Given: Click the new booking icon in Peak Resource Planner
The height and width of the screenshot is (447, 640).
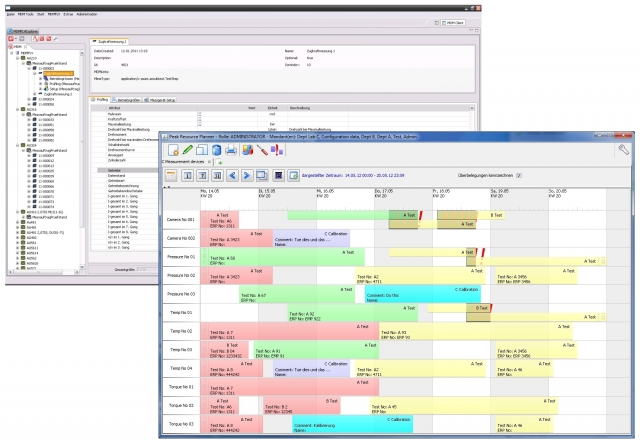Looking at the screenshot, I should tap(173, 150).
